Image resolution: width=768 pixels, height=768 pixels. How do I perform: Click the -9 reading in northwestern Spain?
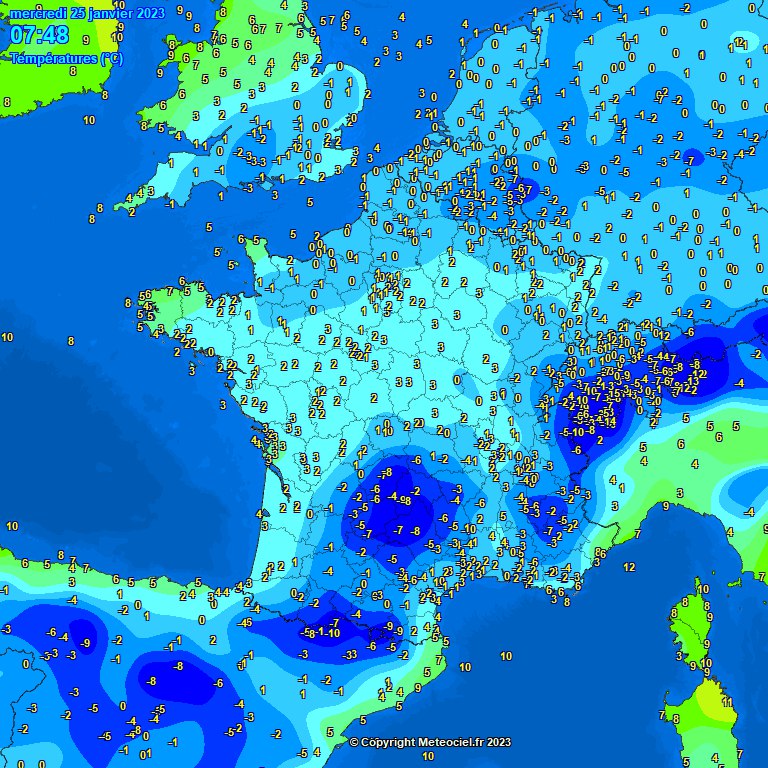pyautogui.click(x=87, y=643)
